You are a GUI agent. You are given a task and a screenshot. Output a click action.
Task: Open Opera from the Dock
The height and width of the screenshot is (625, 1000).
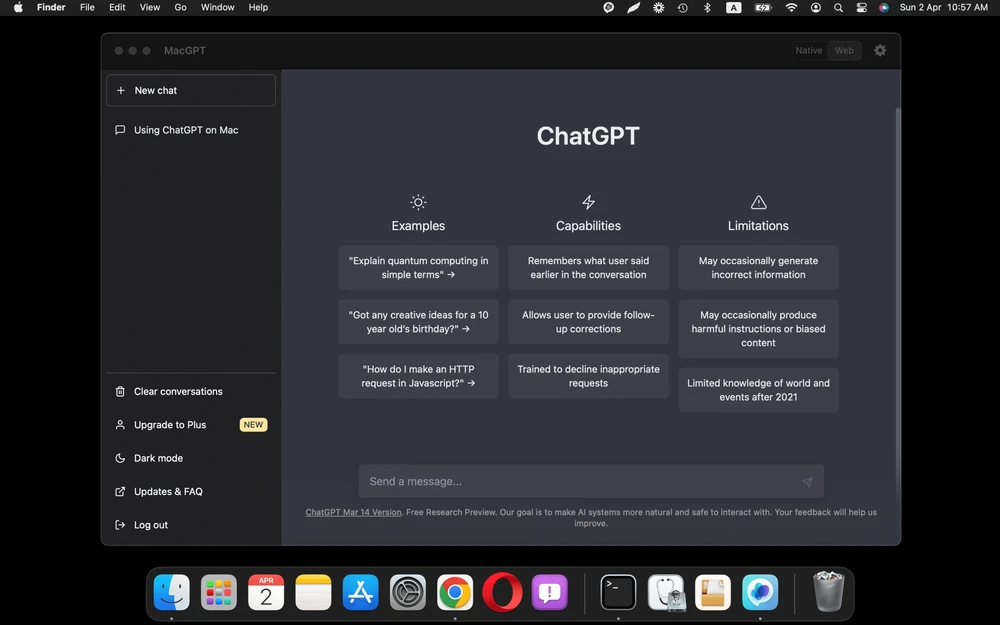(502, 592)
